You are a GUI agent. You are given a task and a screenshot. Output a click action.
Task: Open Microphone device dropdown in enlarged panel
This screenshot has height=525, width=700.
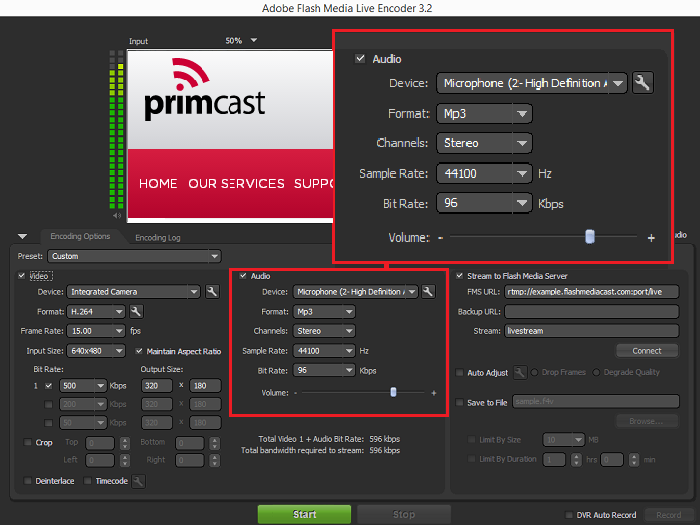point(532,83)
